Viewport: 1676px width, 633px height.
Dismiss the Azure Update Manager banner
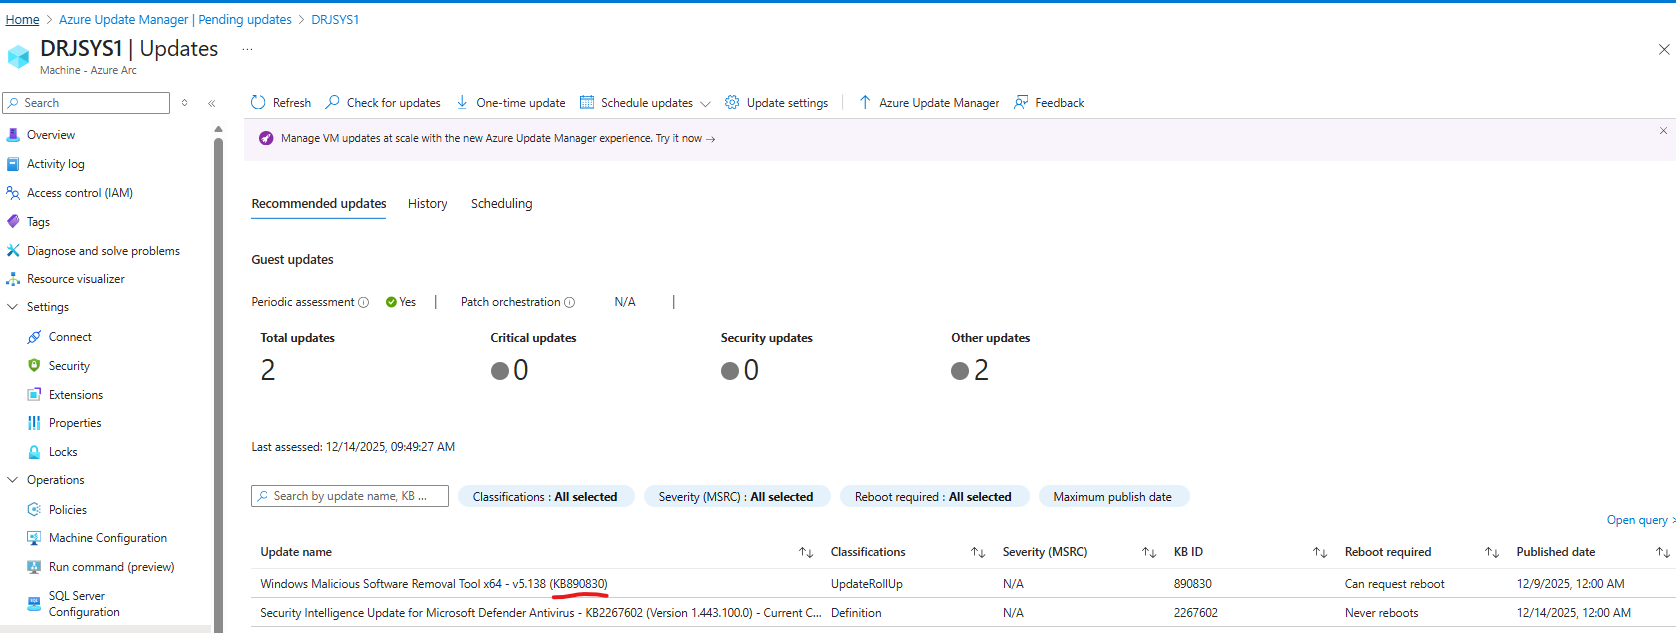1663,131
